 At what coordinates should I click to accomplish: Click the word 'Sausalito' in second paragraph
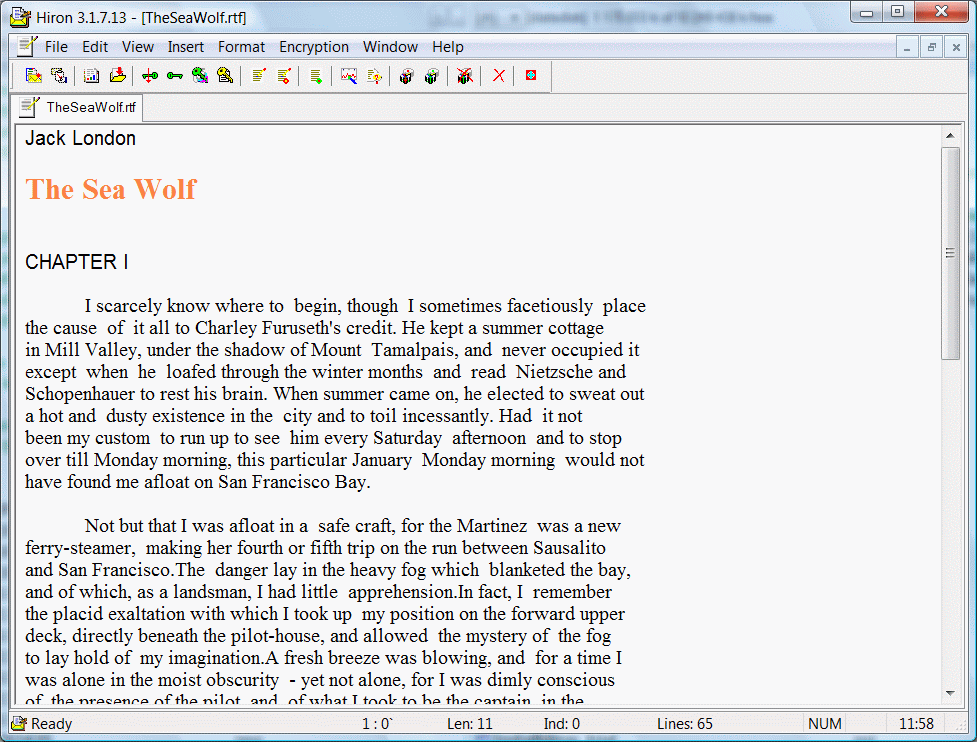tap(570, 548)
